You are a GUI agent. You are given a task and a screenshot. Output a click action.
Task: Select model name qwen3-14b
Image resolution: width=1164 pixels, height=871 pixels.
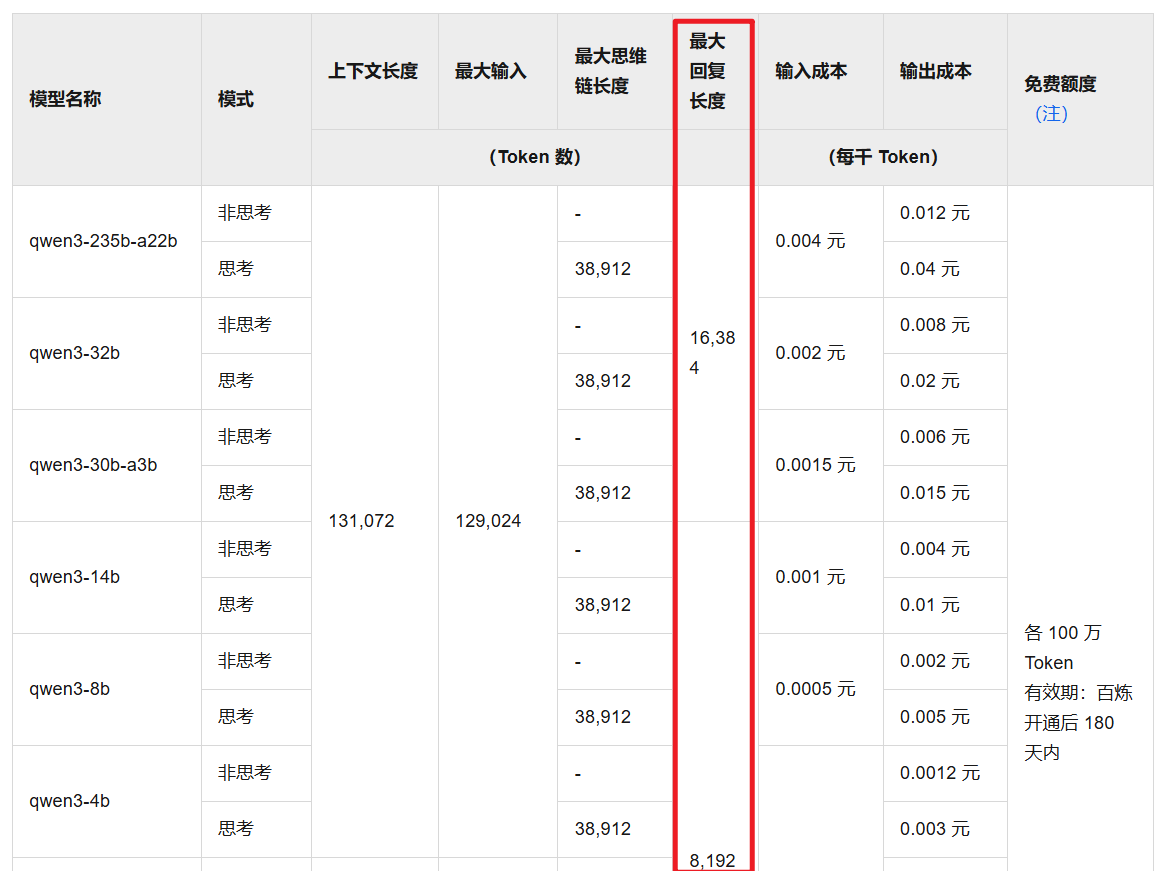coord(74,577)
